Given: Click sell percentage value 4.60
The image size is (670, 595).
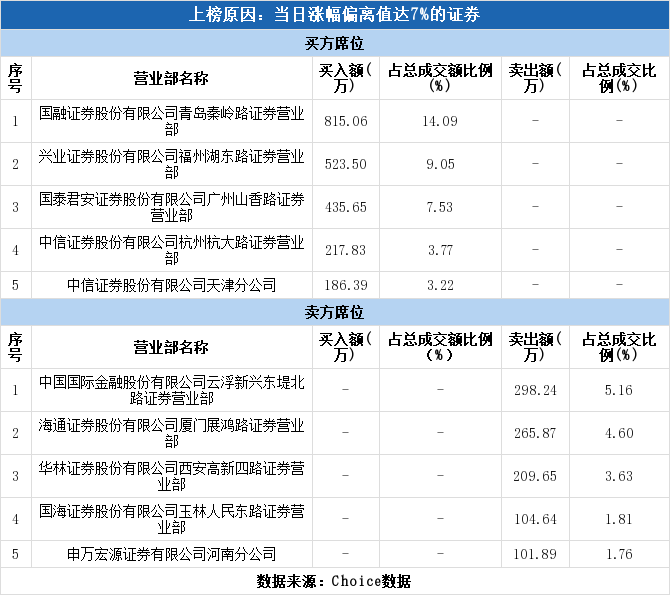Looking at the screenshot, I should (x=619, y=433).
